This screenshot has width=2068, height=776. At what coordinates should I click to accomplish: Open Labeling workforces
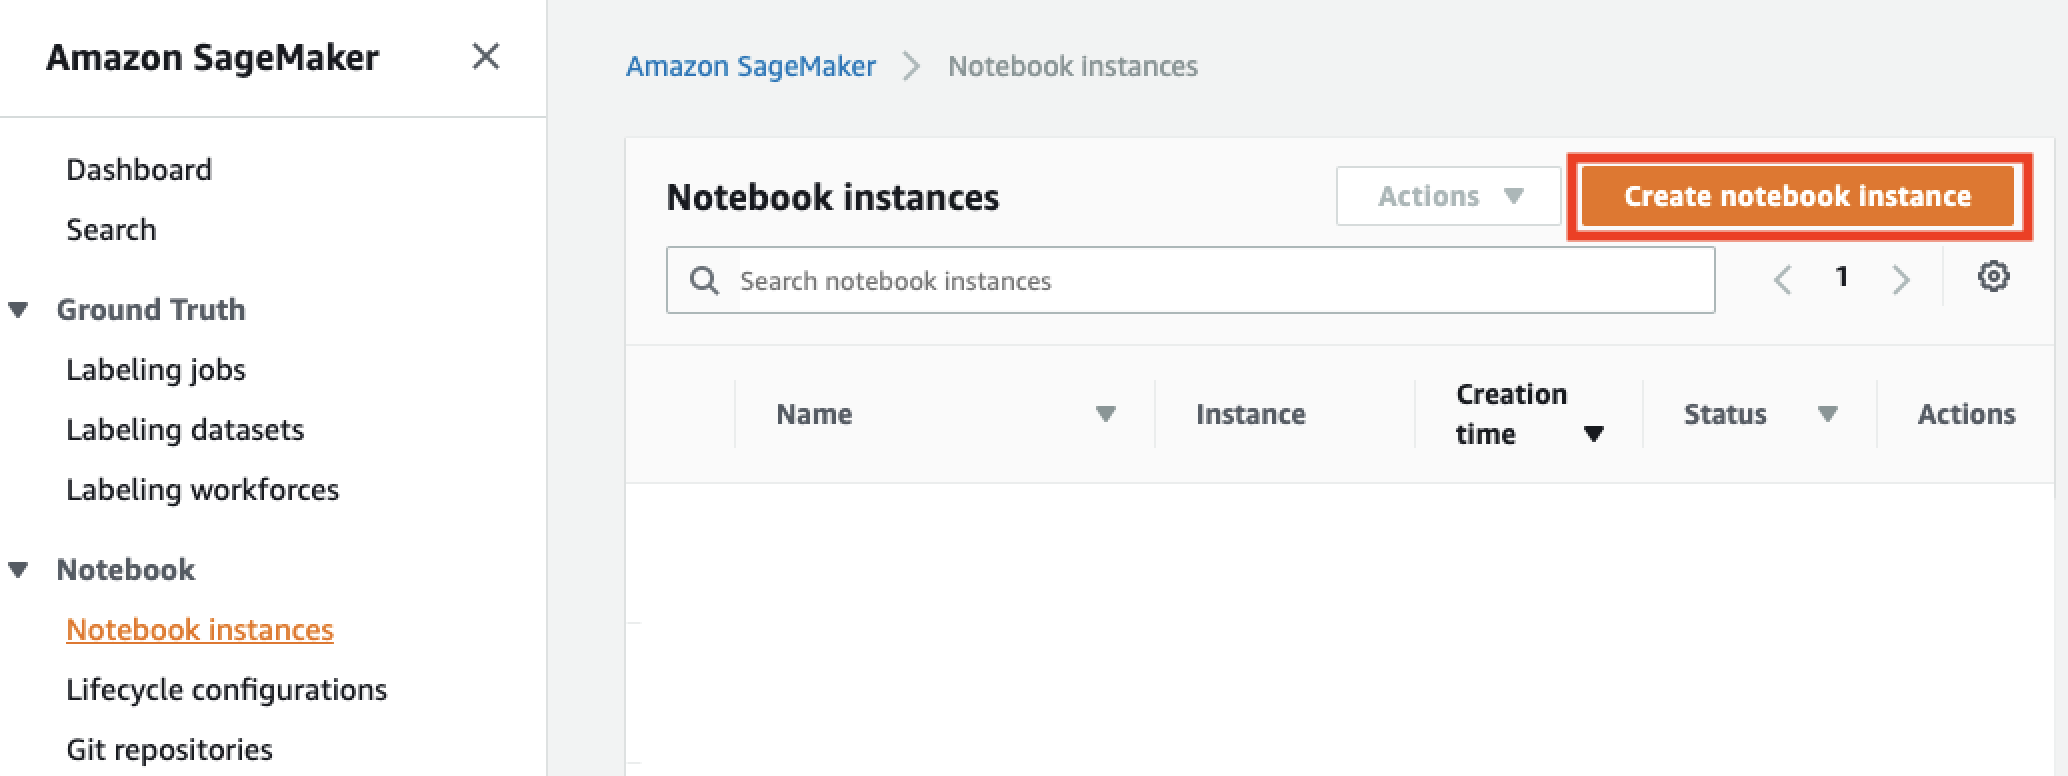pos(203,490)
